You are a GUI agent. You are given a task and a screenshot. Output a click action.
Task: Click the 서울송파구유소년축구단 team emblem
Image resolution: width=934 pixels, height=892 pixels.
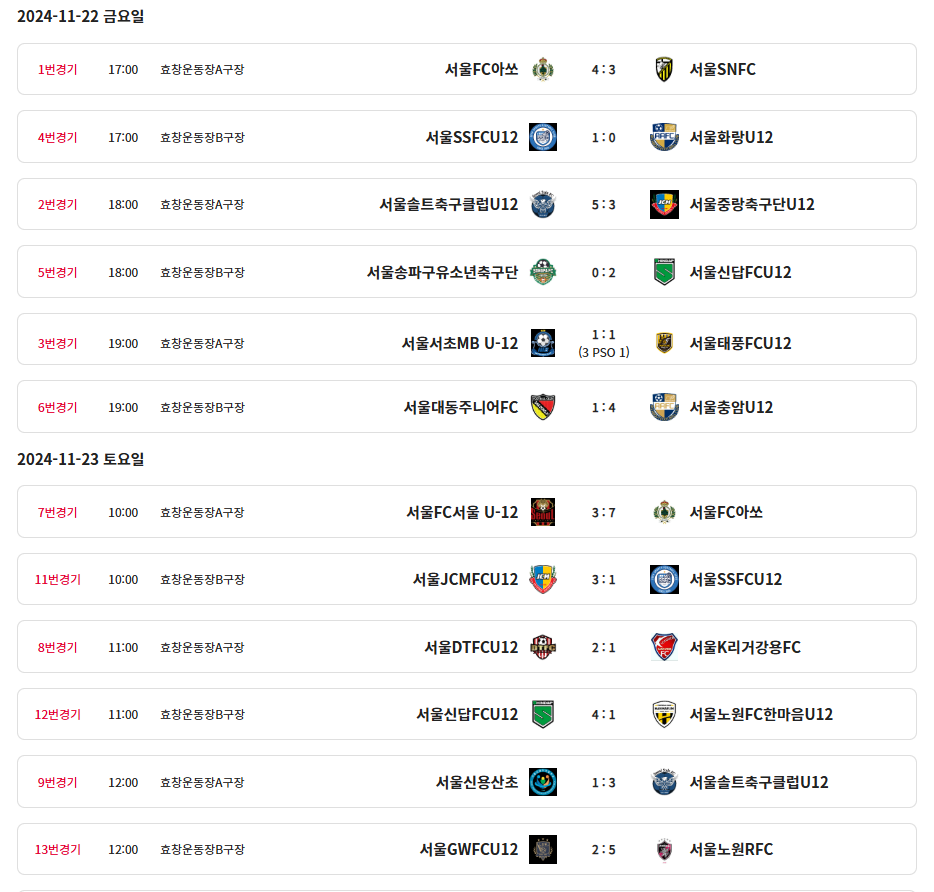click(543, 272)
